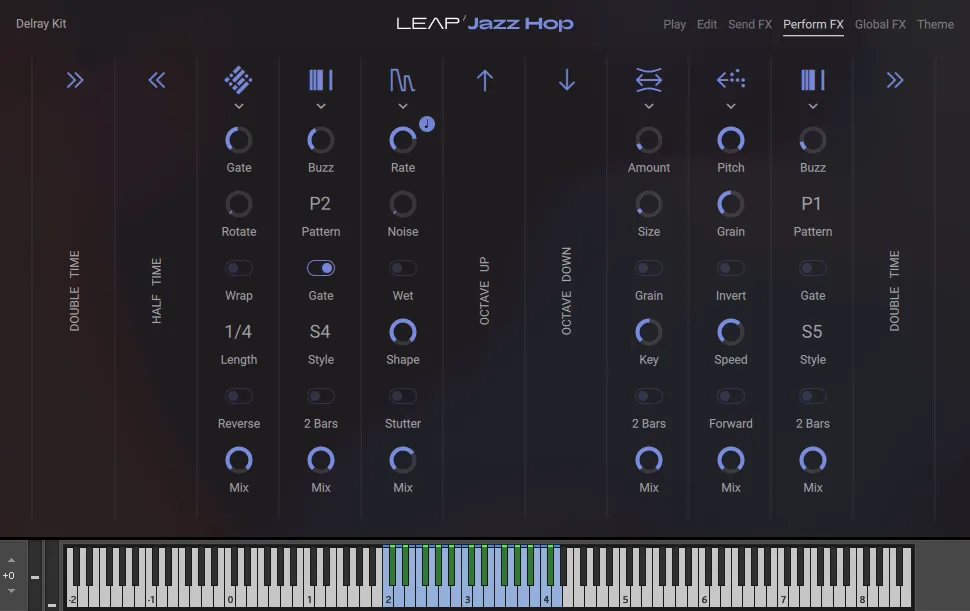Click the grain delay icon above the Pitch knob
The height and width of the screenshot is (611, 970).
[x=730, y=80]
